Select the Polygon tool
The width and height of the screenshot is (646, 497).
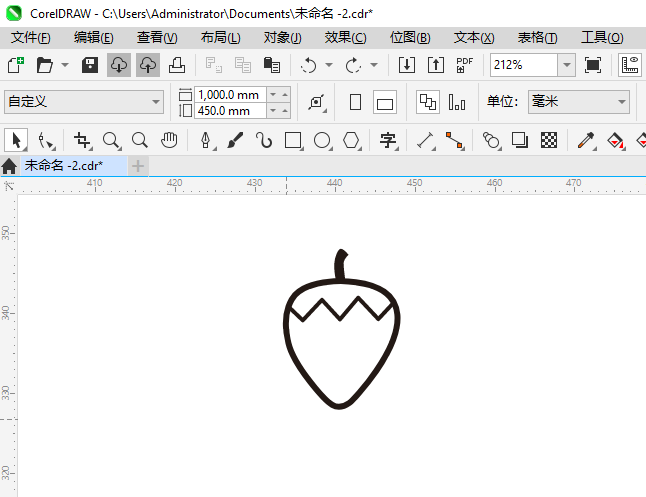351,140
